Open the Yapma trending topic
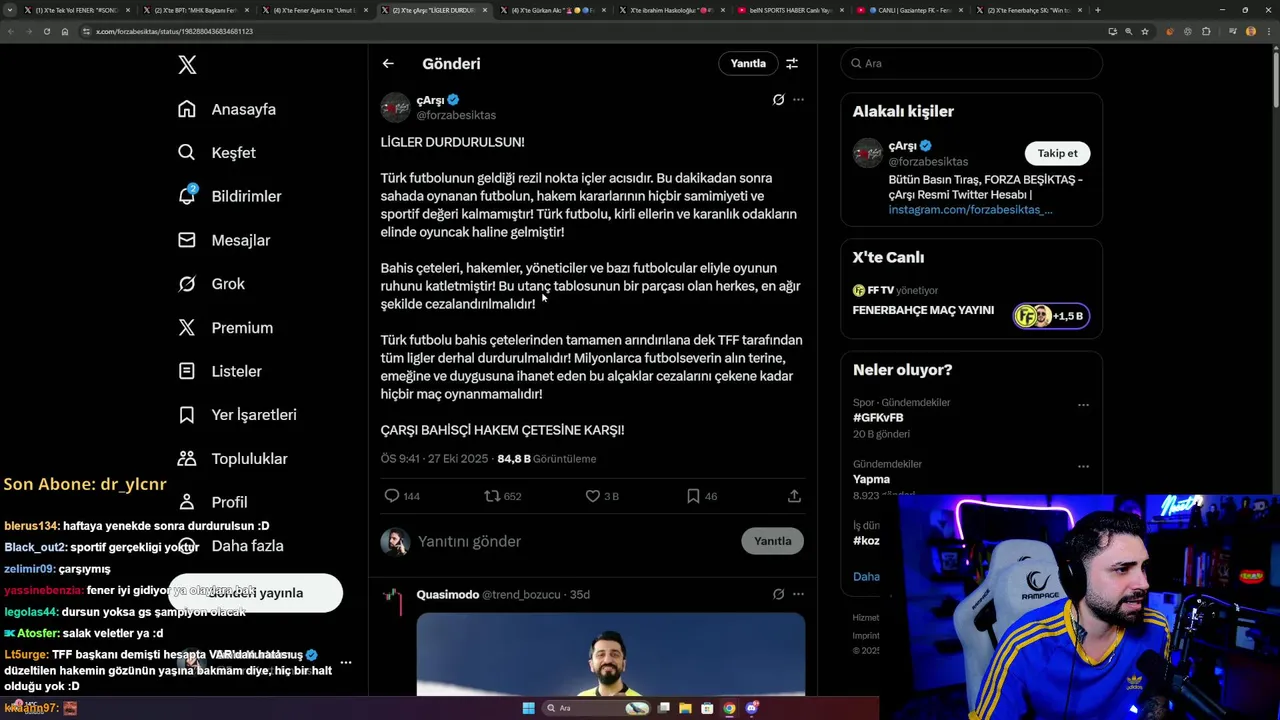The image size is (1280, 720). coord(871,479)
